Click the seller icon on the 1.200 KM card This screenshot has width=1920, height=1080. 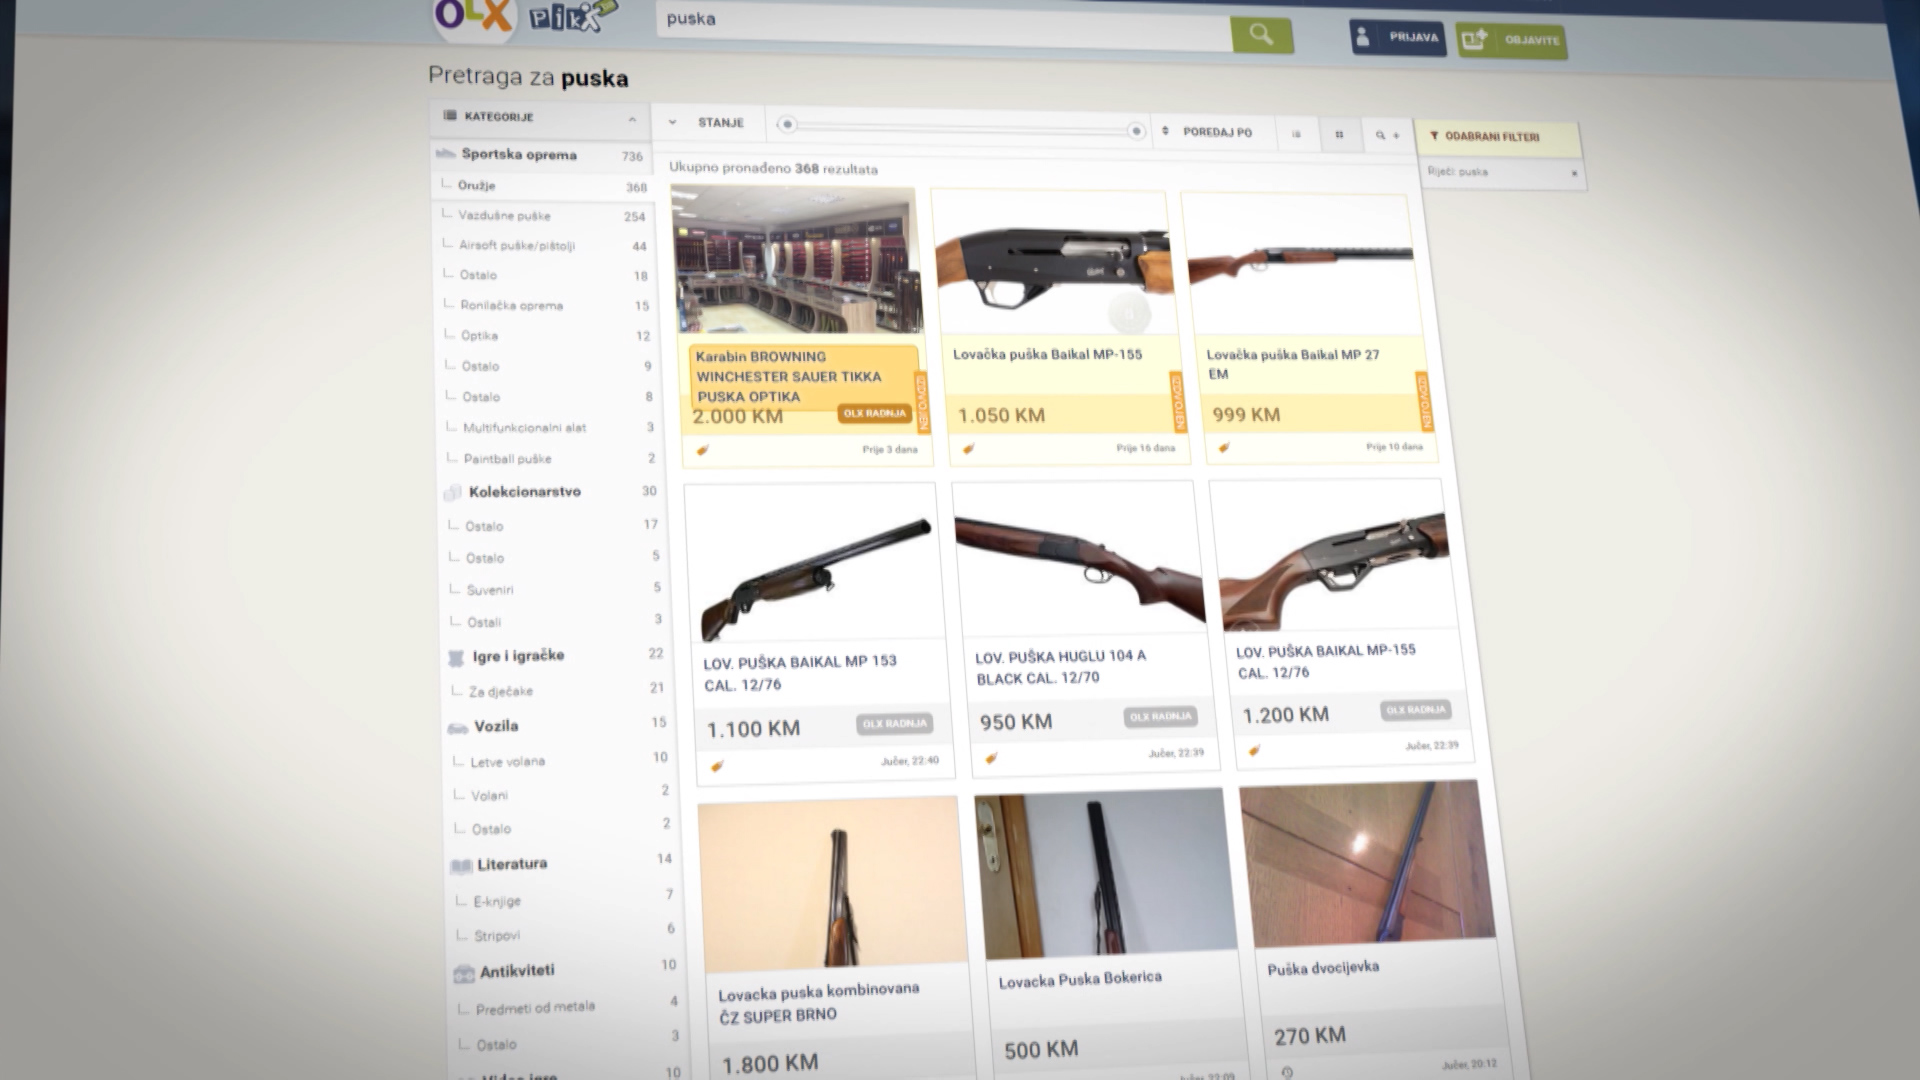pos(1254,750)
